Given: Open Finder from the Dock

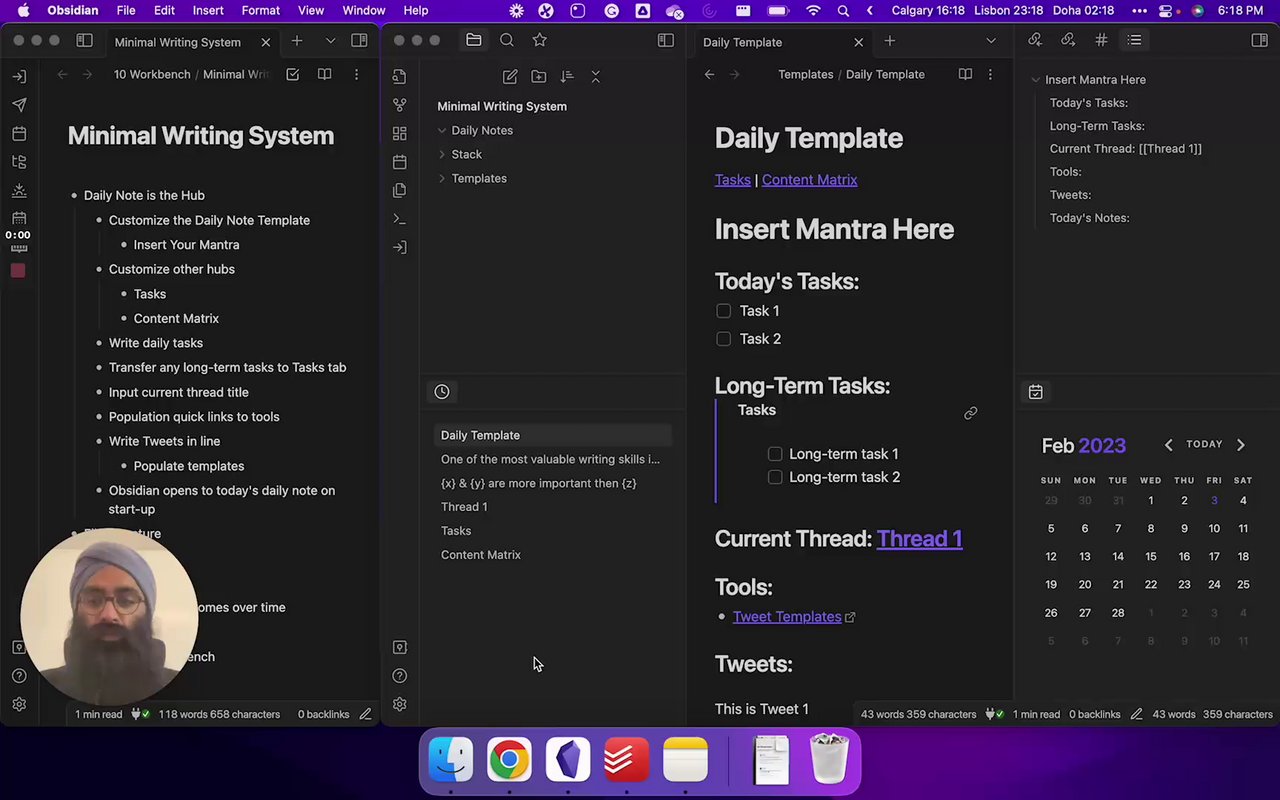Looking at the screenshot, I should 450,761.
